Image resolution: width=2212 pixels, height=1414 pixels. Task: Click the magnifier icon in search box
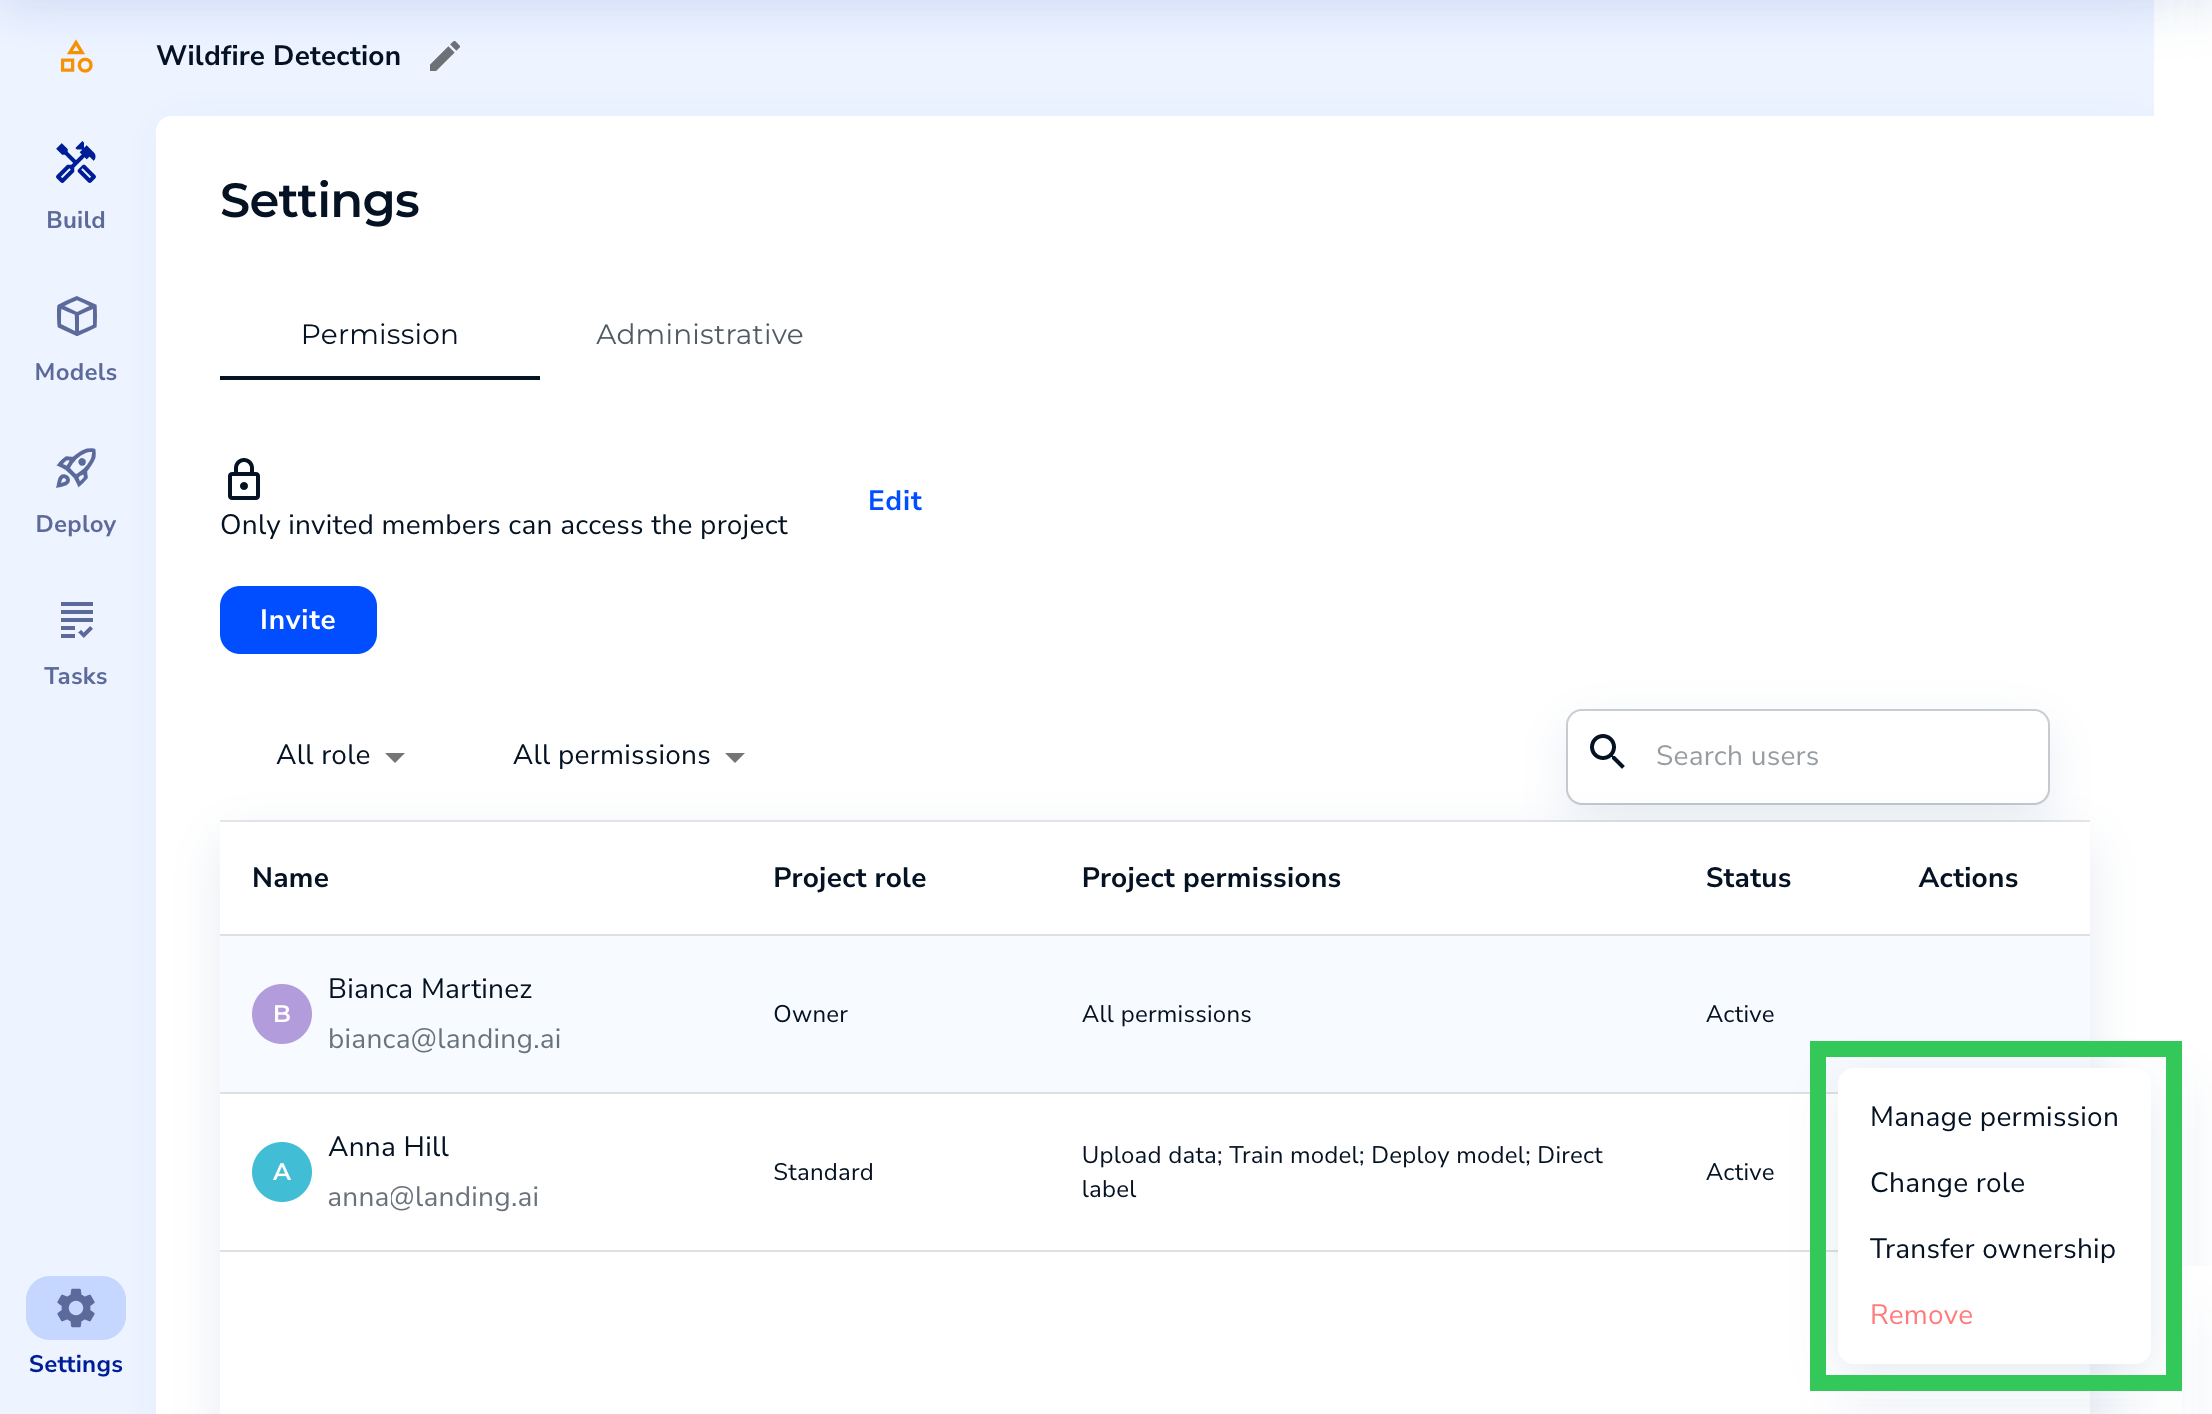(x=1607, y=752)
